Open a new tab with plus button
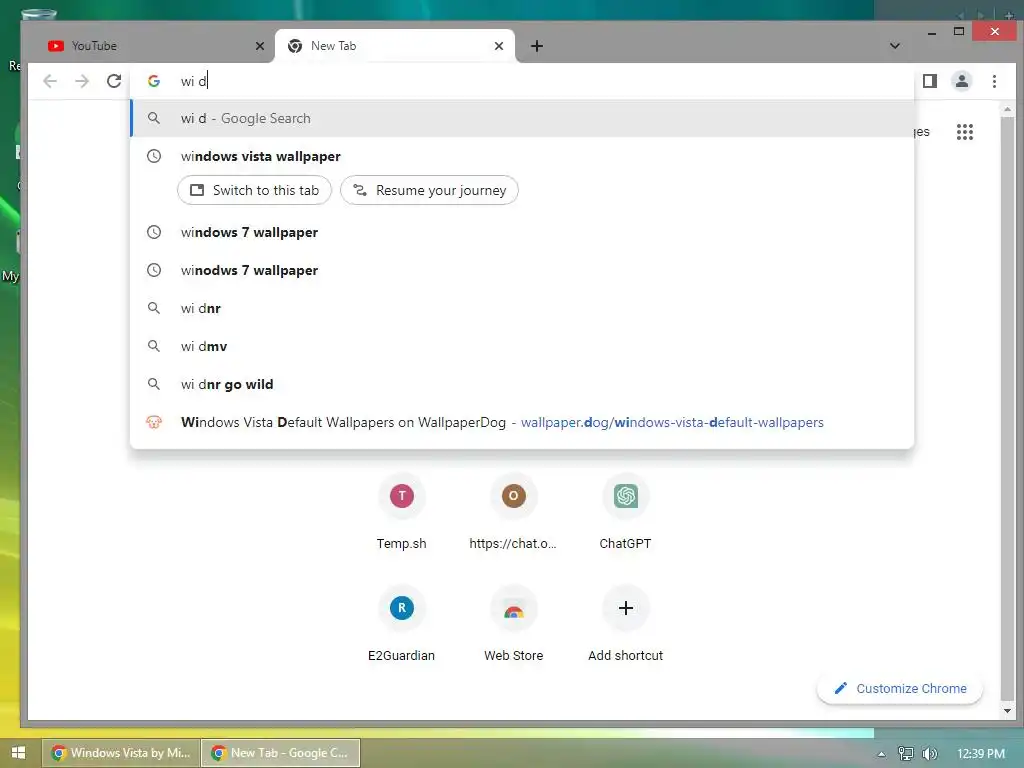Image resolution: width=1024 pixels, height=768 pixels. coord(536,46)
